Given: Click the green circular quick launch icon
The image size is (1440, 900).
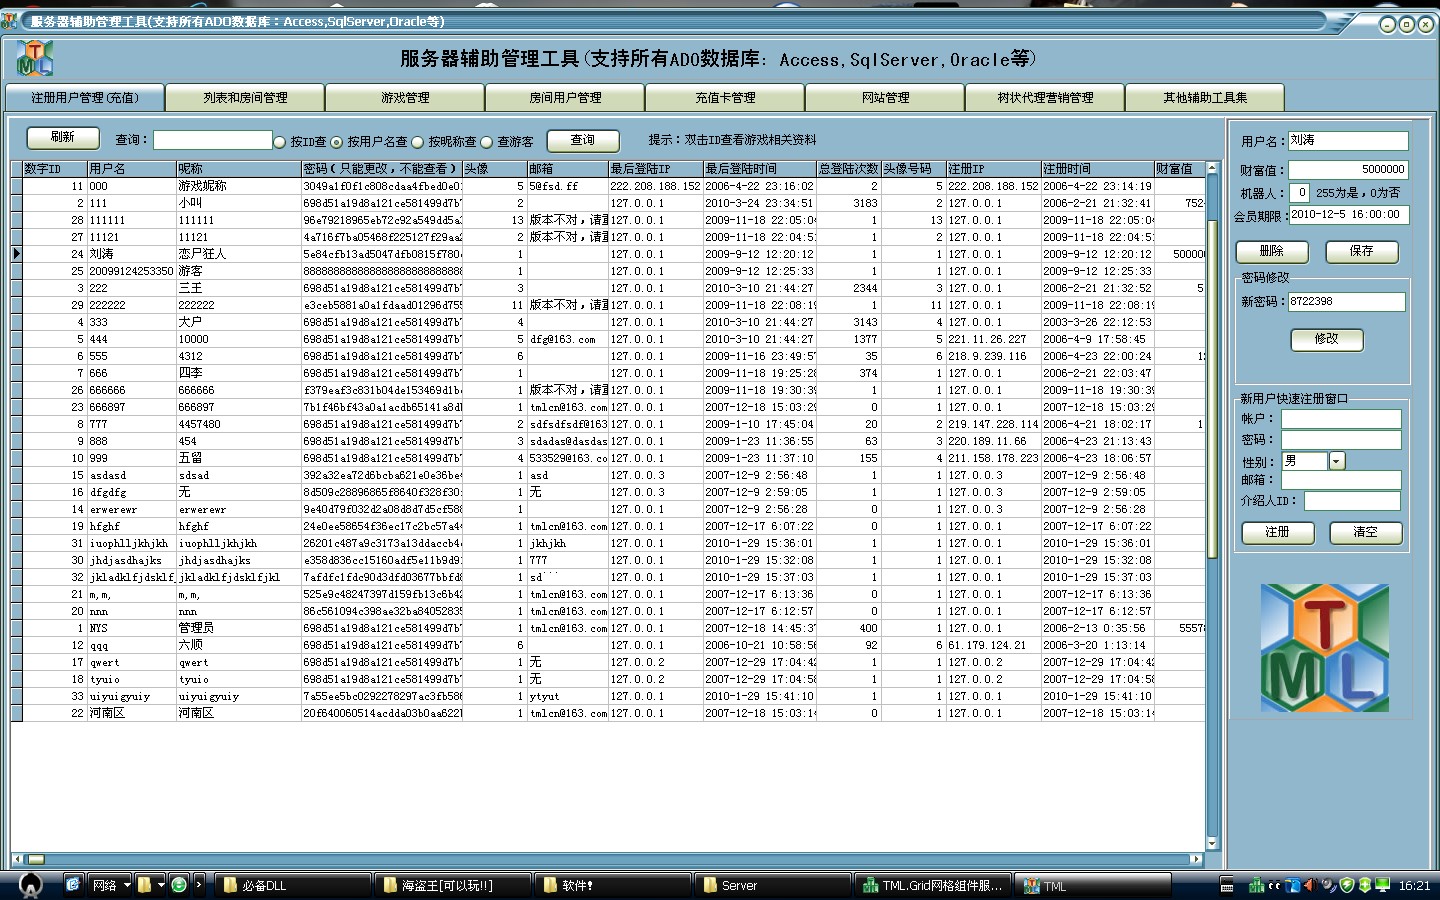Looking at the screenshot, I should click(x=179, y=885).
